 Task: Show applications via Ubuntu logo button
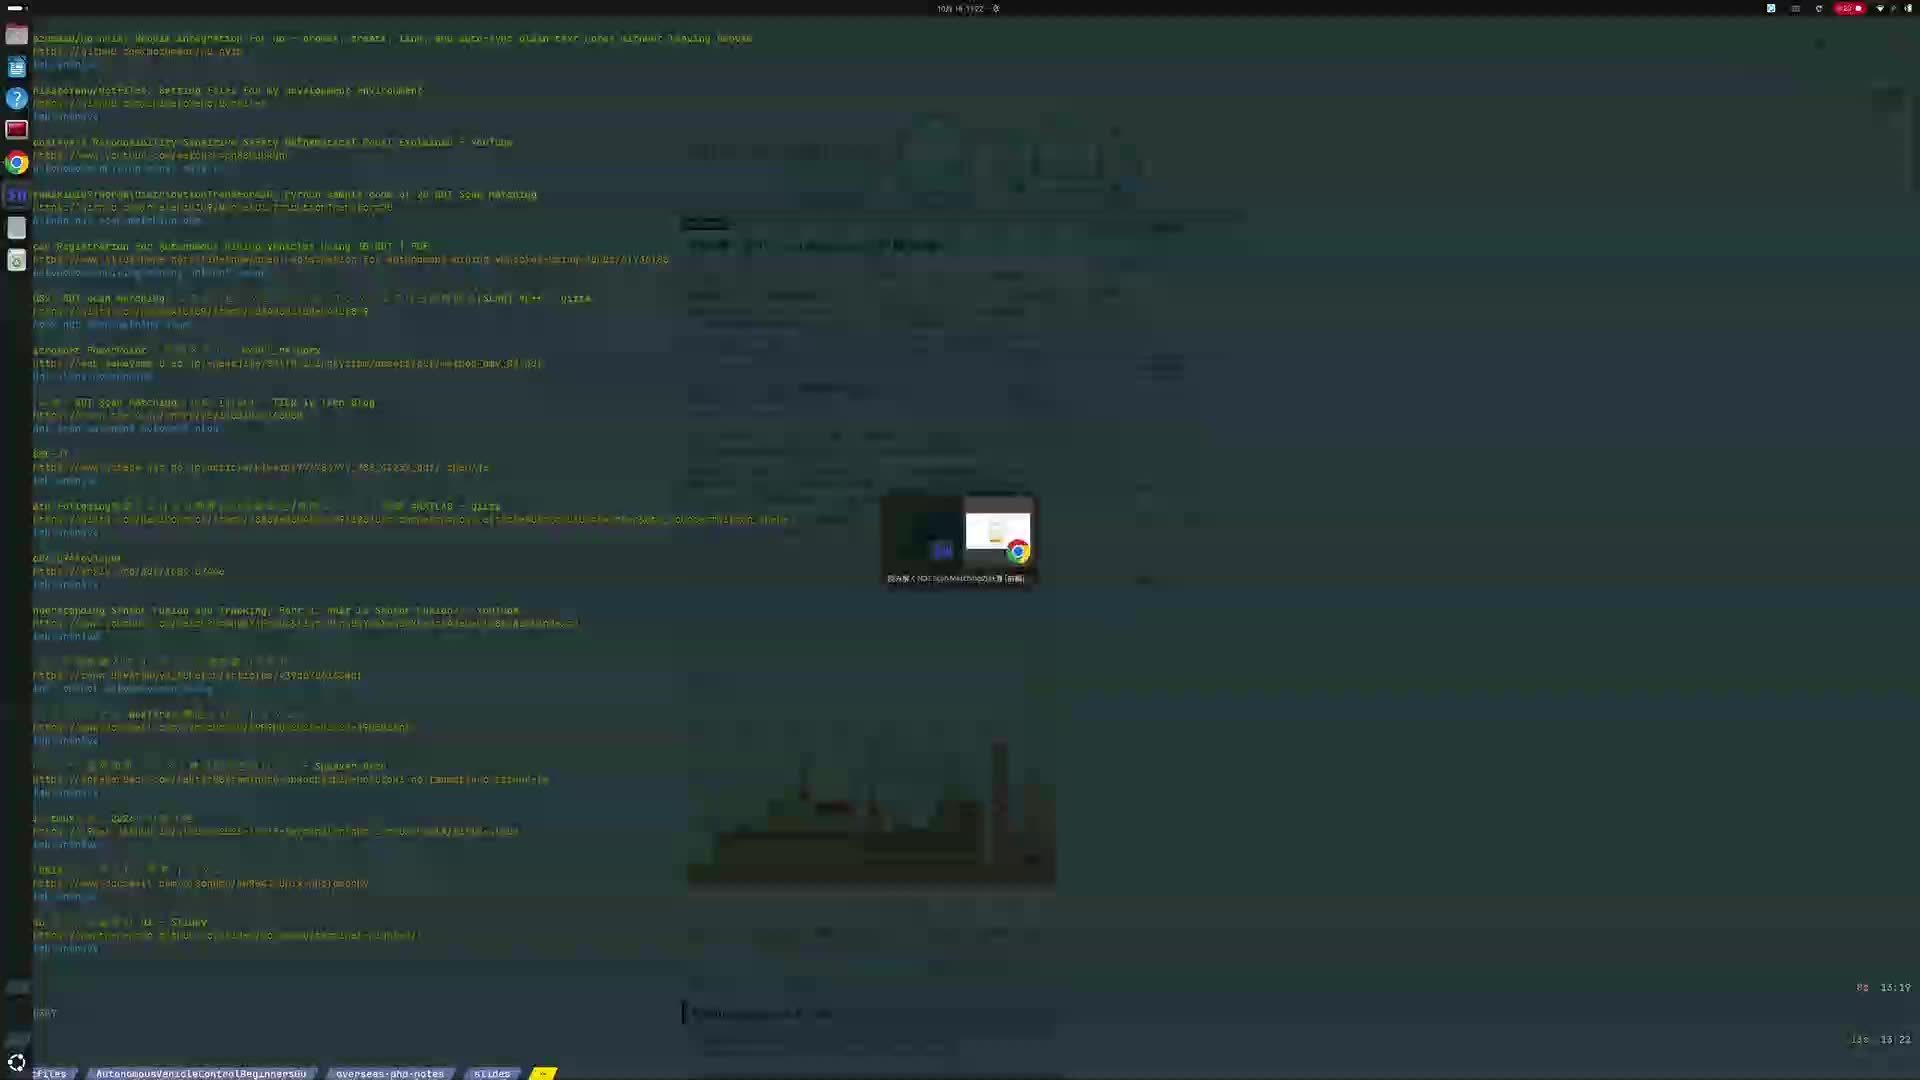click(x=16, y=1062)
